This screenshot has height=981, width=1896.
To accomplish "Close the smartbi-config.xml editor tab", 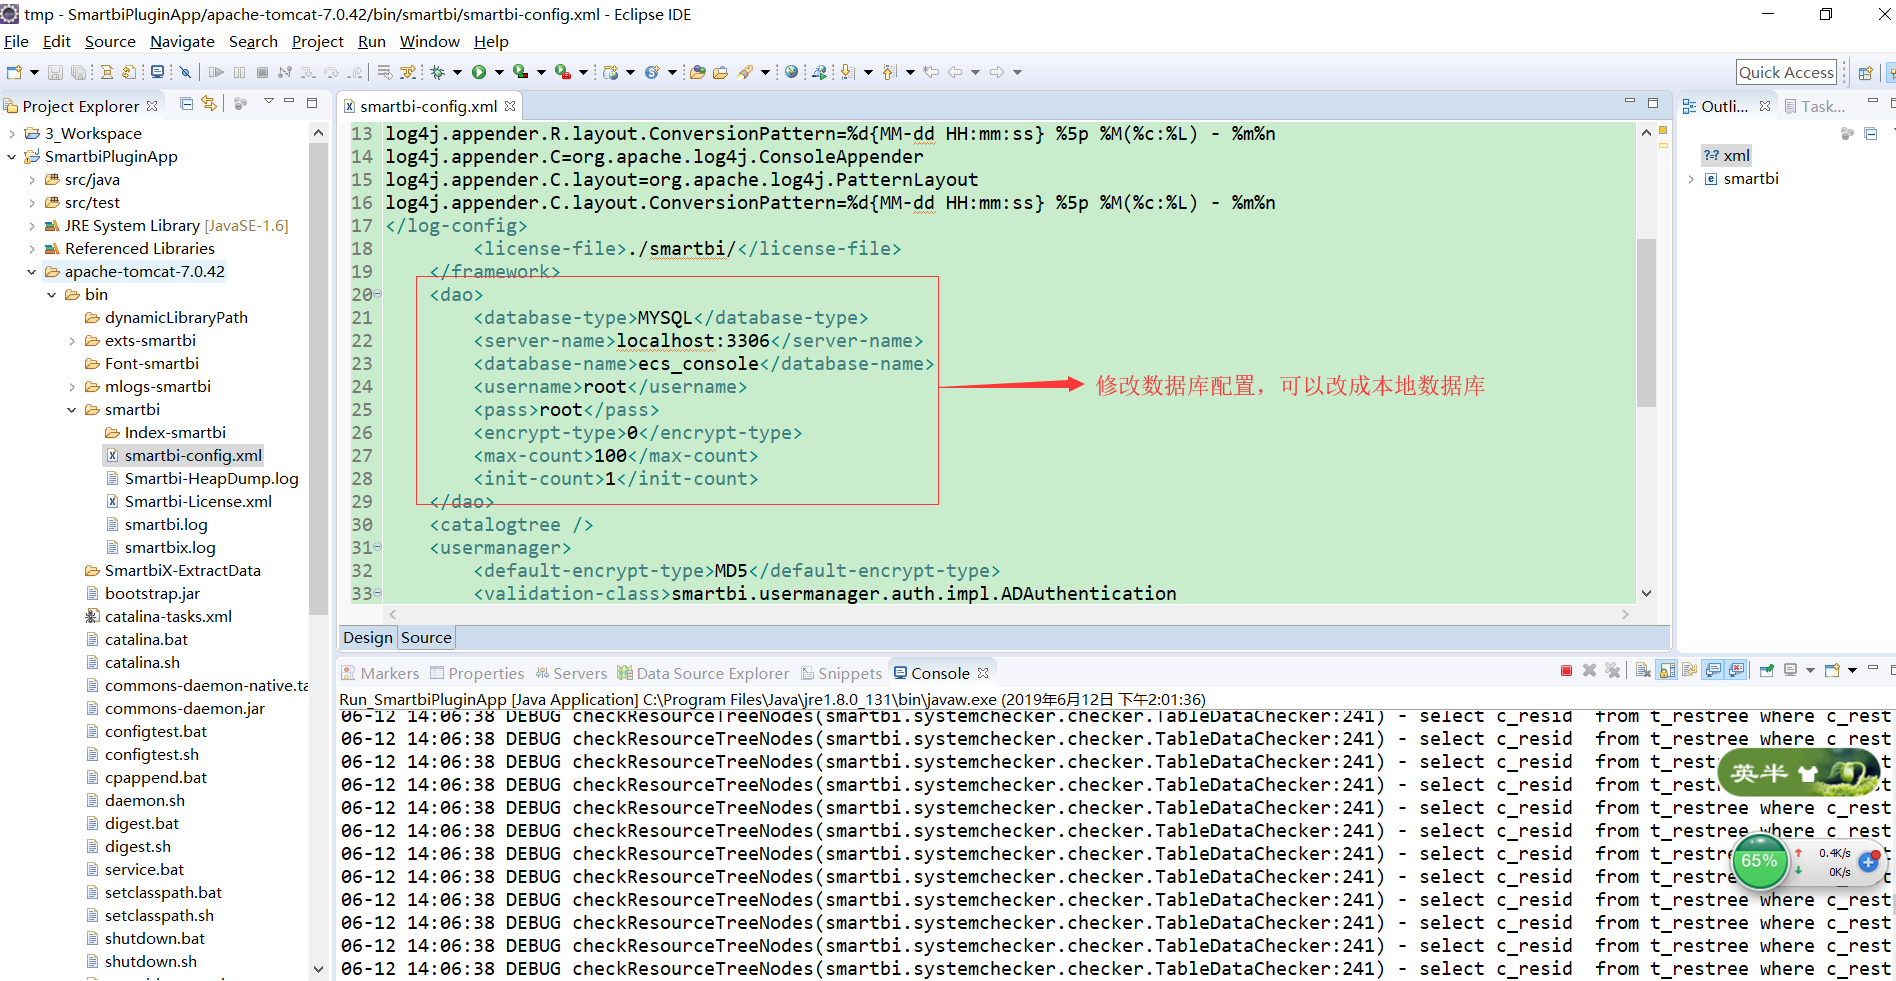I will [x=510, y=106].
